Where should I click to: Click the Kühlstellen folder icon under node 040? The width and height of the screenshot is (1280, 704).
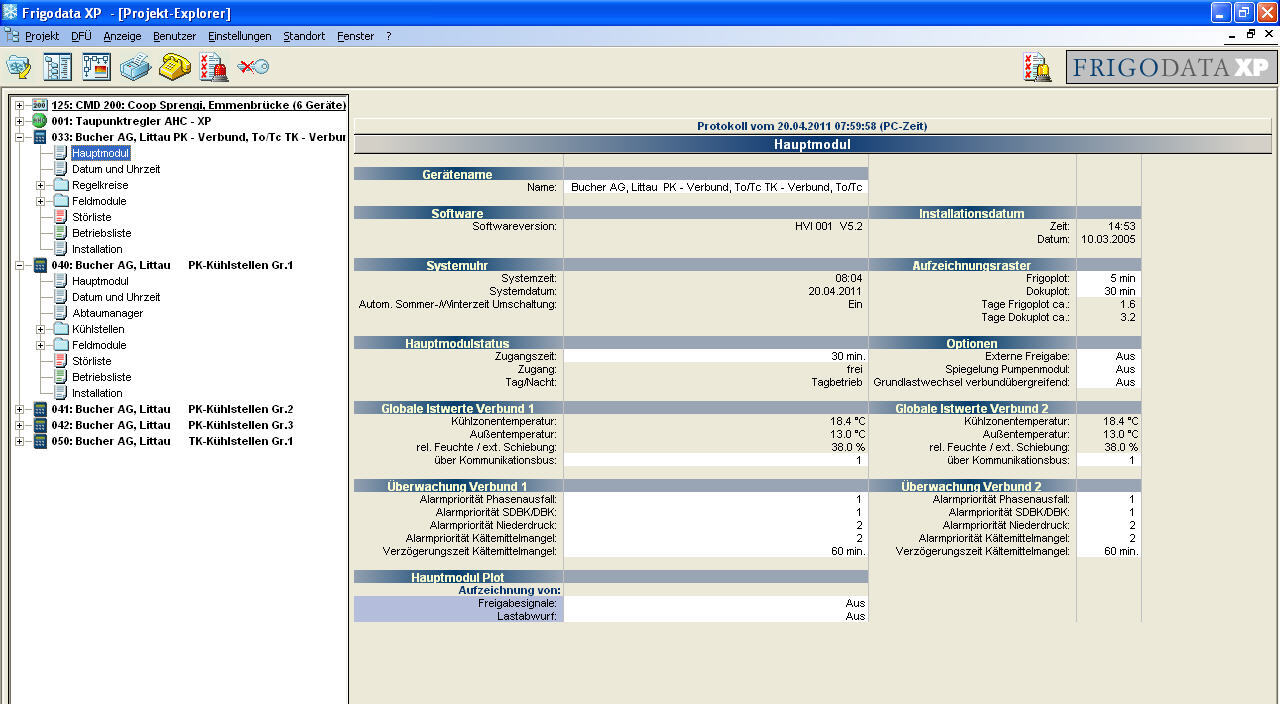pyautogui.click(x=60, y=329)
